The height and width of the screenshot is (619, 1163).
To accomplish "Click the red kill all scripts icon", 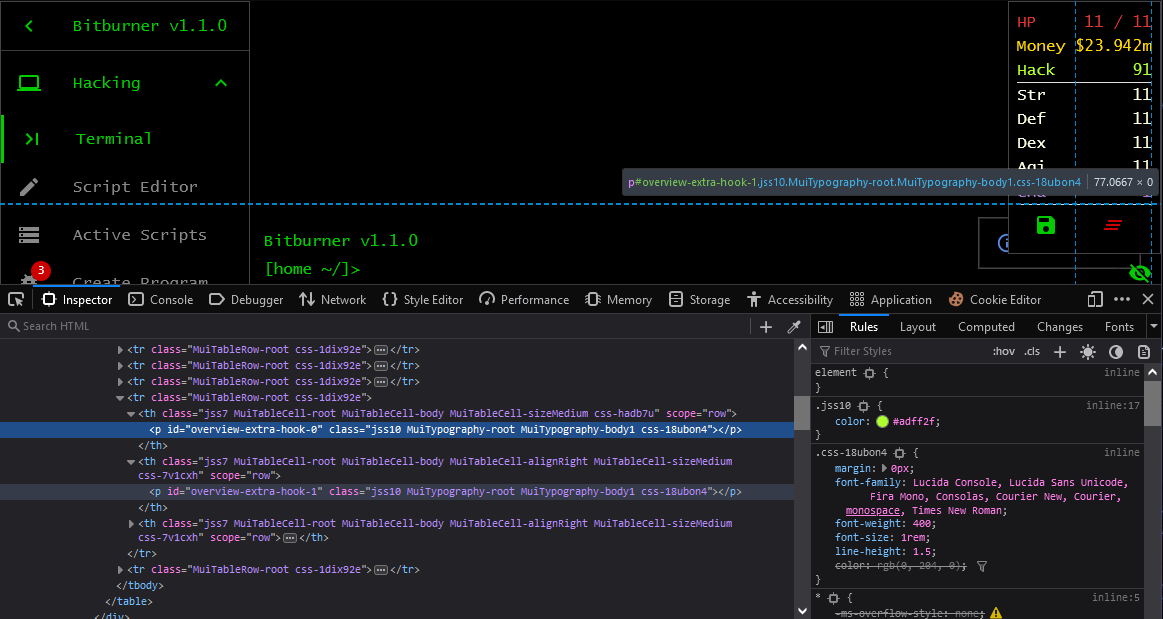I will 1112,225.
